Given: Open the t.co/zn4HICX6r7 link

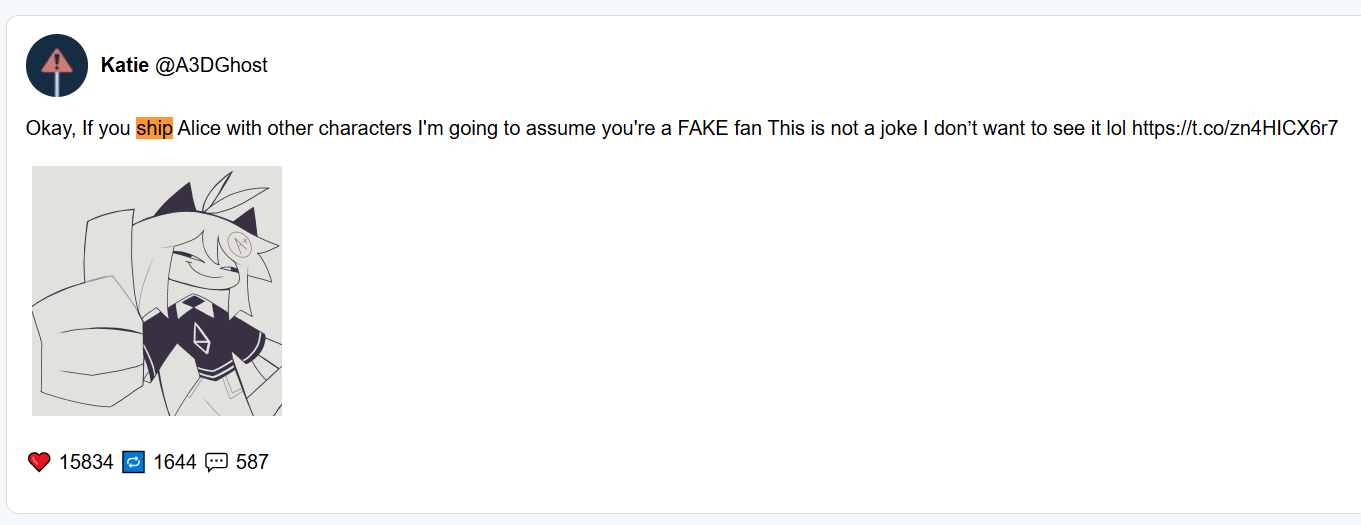Looking at the screenshot, I should click(x=1235, y=129).
